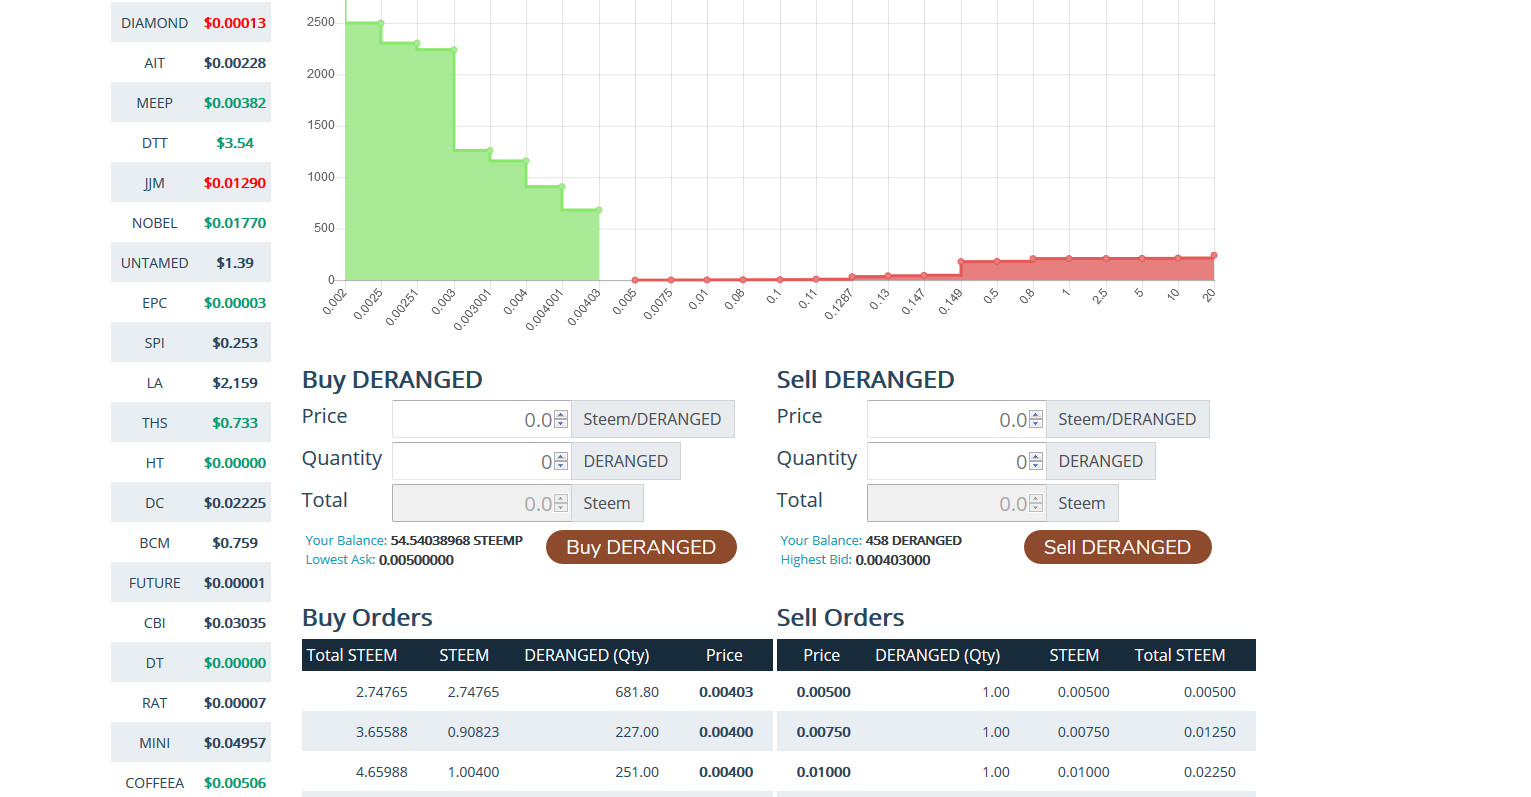Select the NOBEL token row

[191, 222]
